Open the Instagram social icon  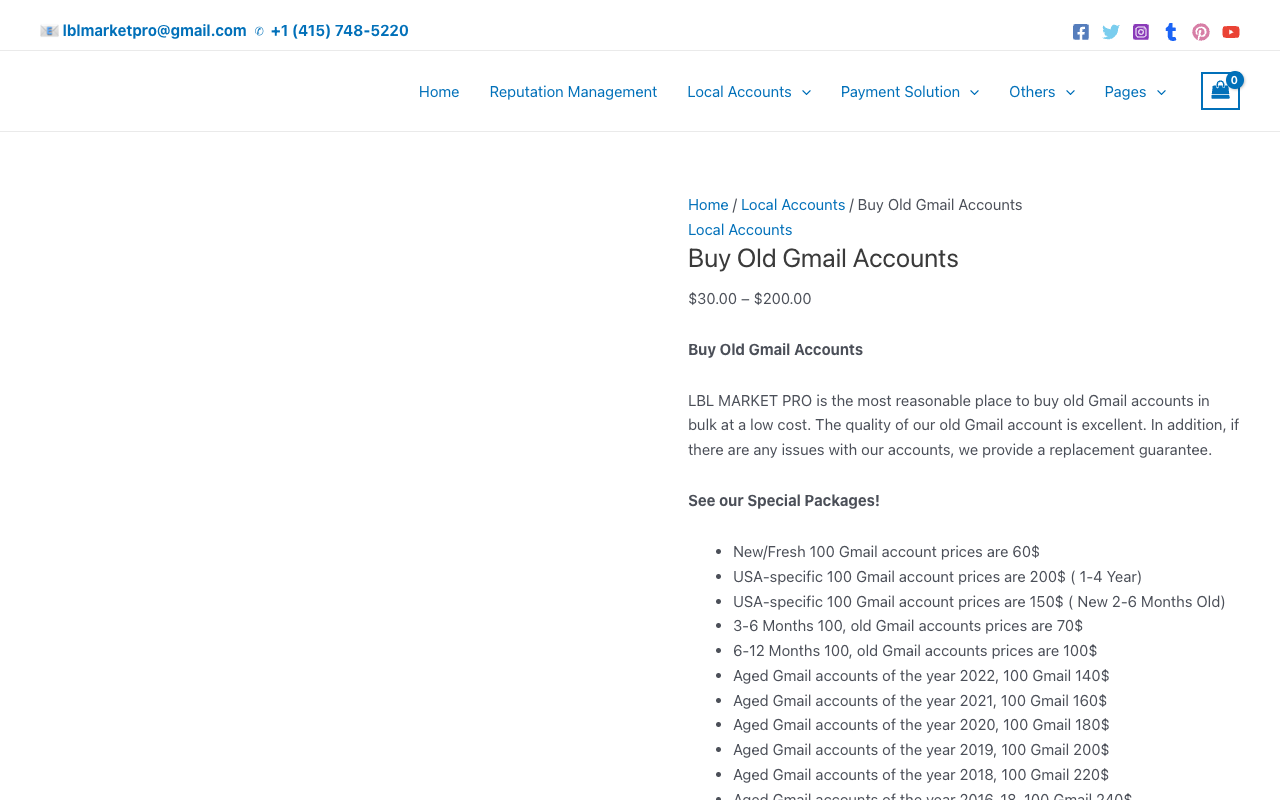point(1141,32)
